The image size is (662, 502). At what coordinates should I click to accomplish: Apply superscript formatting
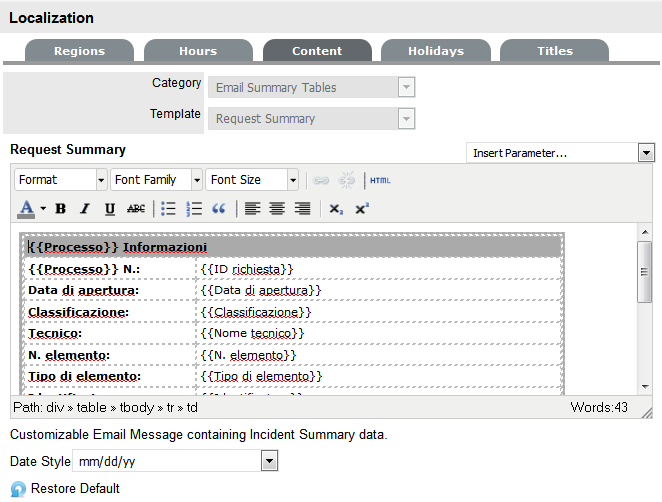click(362, 209)
